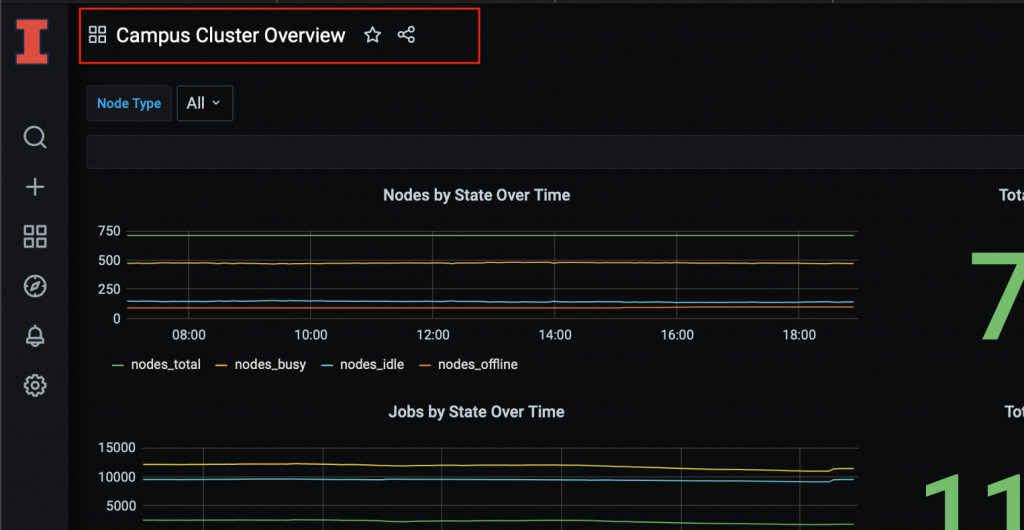Click the Illinois block I logo

pyautogui.click(x=32, y=42)
